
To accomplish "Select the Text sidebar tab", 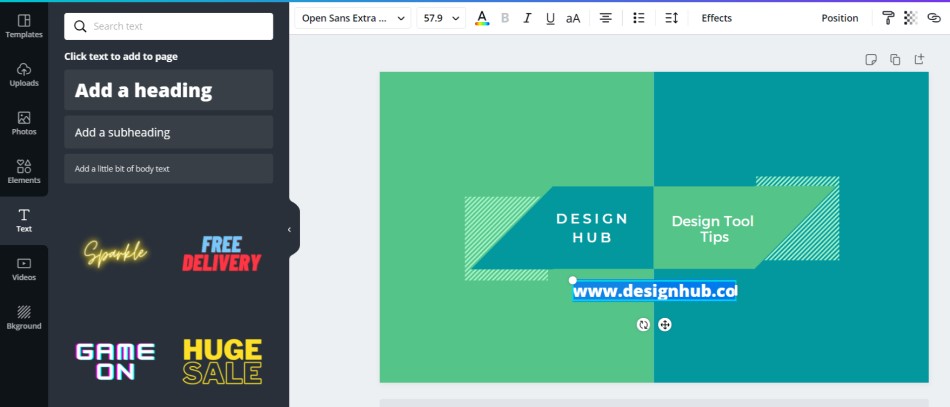I will coord(24,220).
